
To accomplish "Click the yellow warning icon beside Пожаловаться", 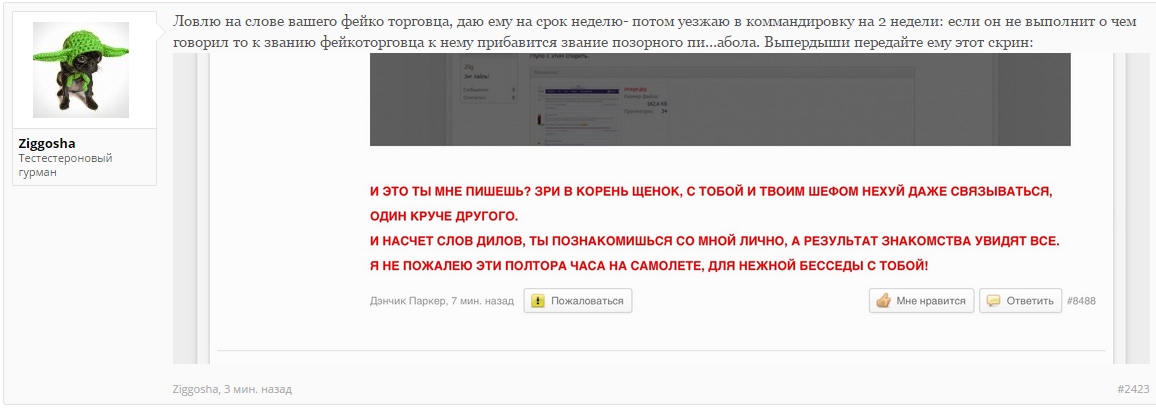I will click(x=538, y=300).
